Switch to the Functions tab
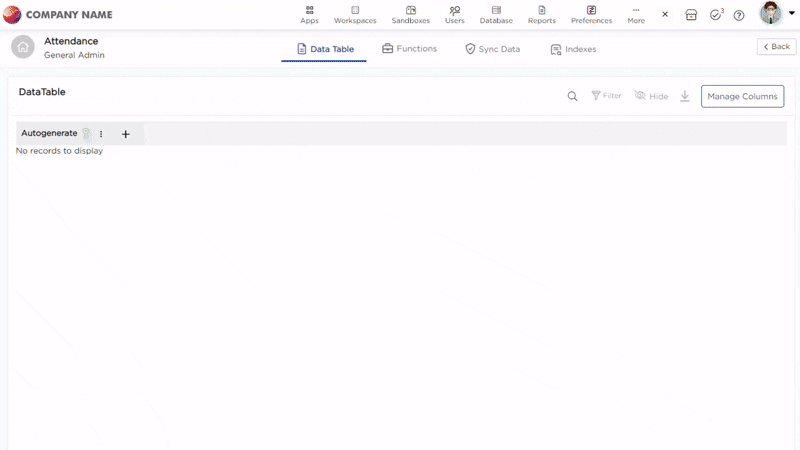The height and width of the screenshot is (450, 800). tap(409, 48)
